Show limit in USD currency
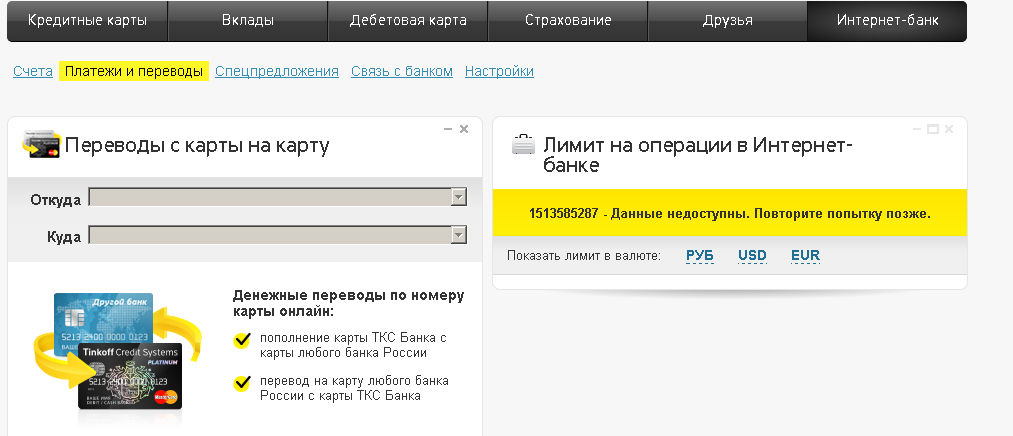 pyautogui.click(x=752, y=256)
